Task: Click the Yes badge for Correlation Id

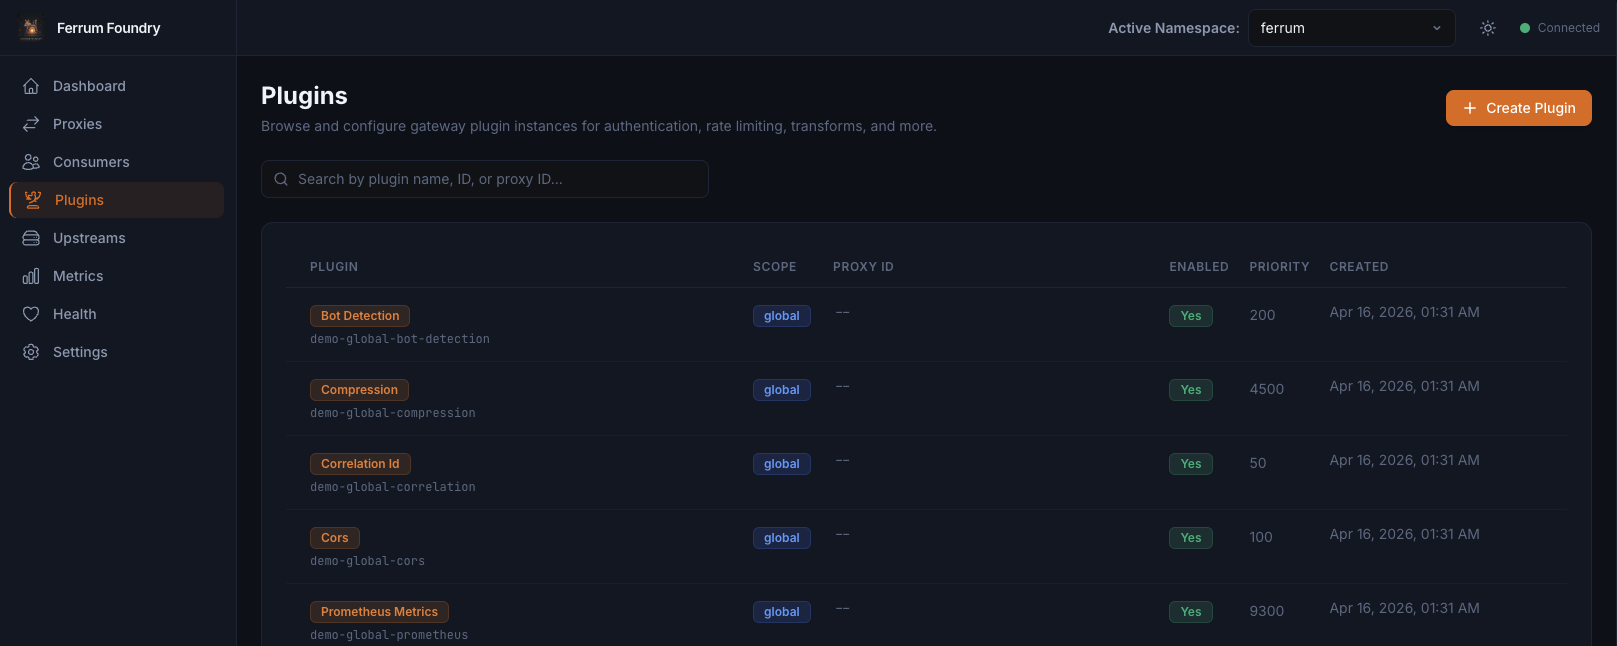Action: [x=1191, y=464]
